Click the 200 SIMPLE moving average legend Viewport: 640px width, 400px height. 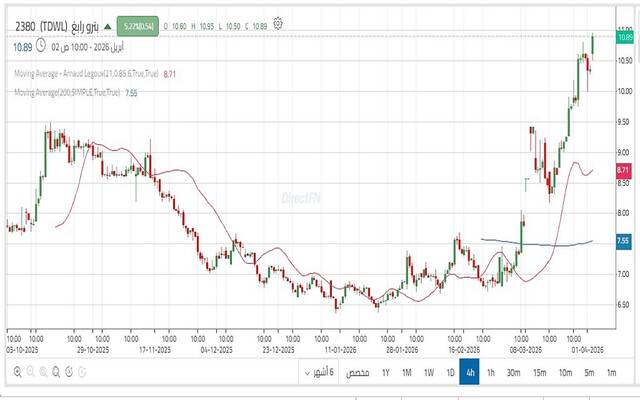[x=66, y=93]
